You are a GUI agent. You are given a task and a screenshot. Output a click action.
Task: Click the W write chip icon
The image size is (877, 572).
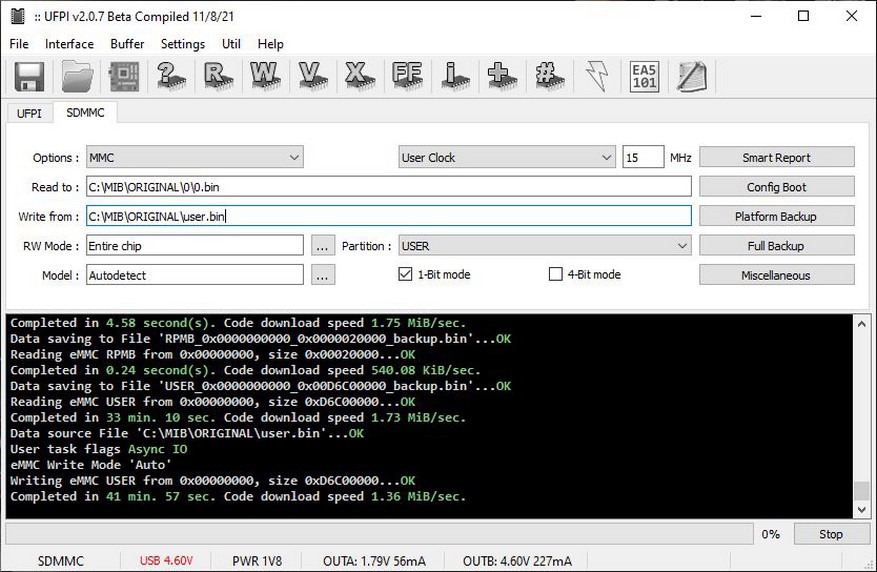[265, 77]
